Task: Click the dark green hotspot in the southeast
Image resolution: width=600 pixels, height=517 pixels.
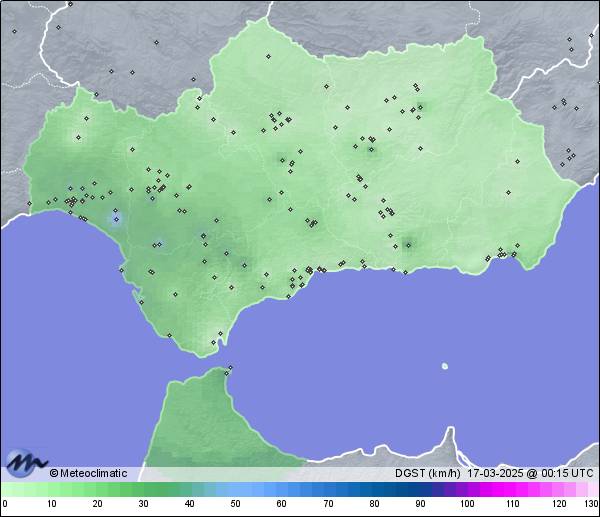Action: pos(408,243)
